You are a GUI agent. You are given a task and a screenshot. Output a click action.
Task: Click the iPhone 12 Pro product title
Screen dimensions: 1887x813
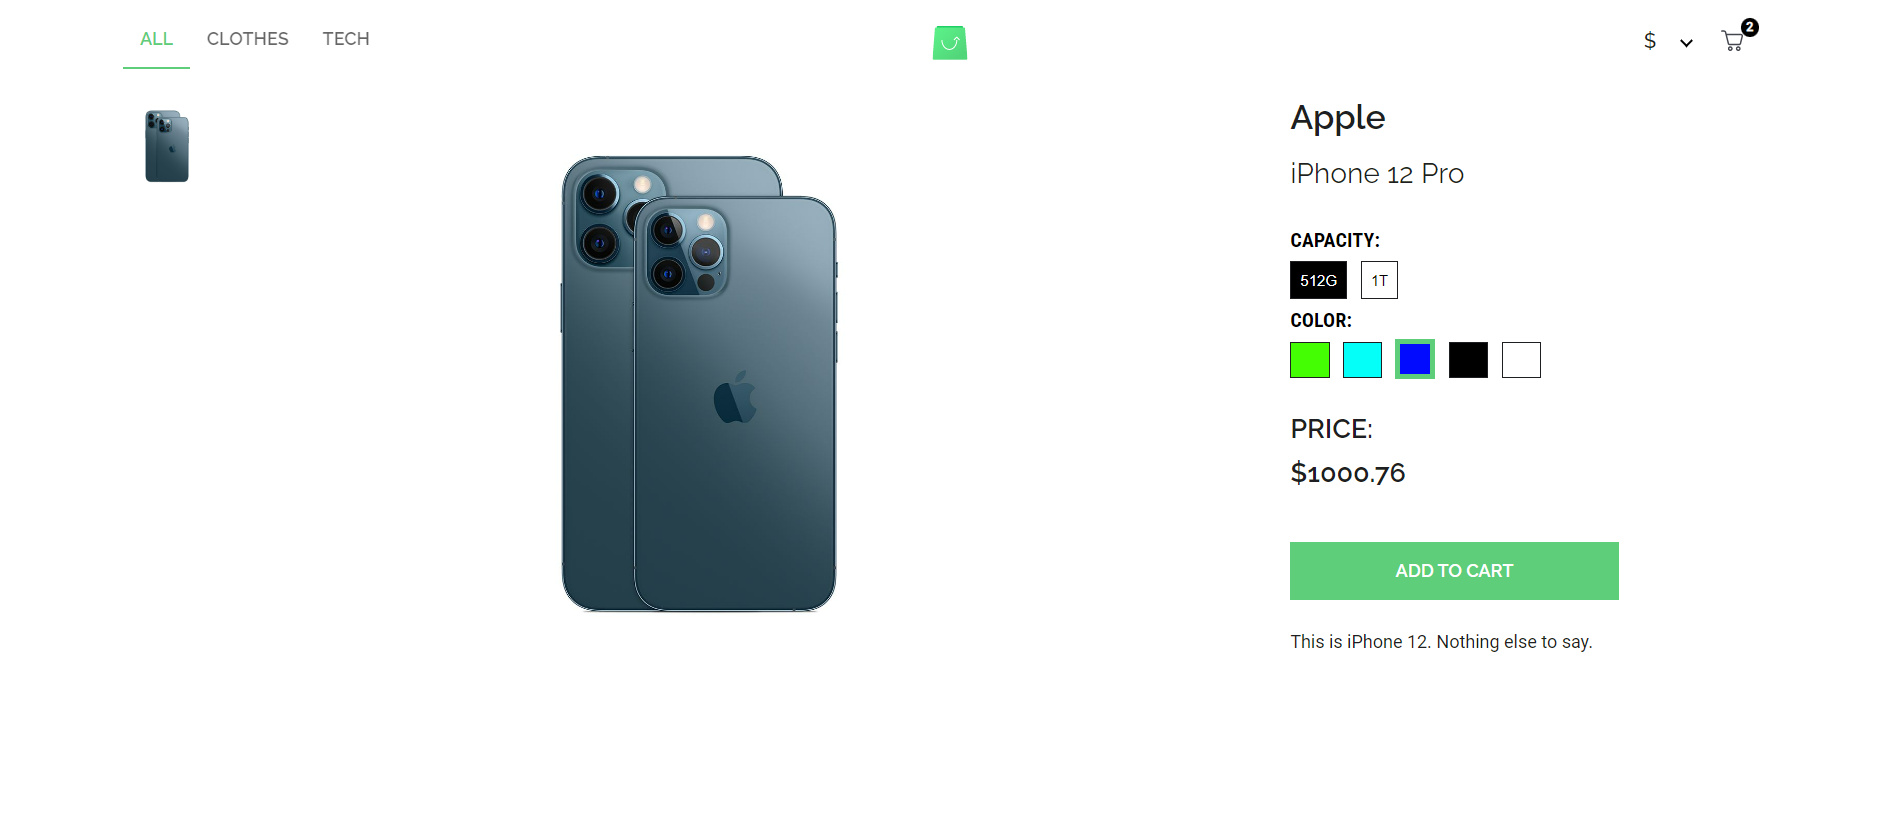(1377, 174)
